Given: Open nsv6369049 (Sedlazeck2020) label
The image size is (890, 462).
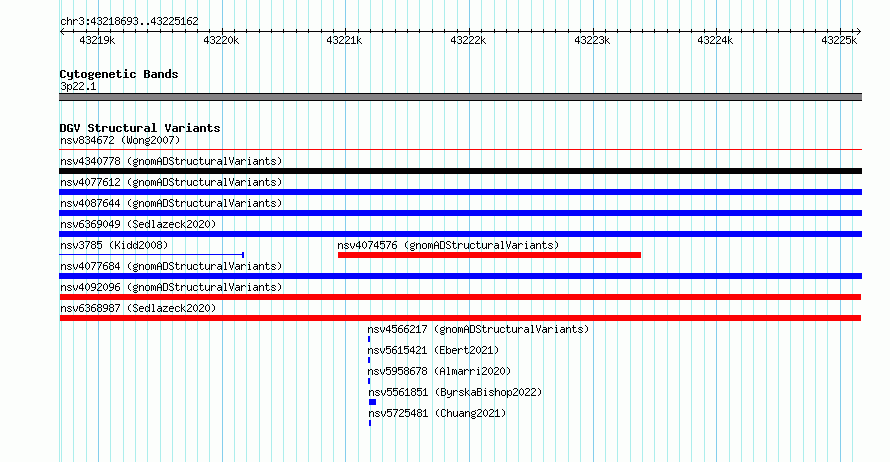Looking at the screenshot, I should coord(138,224).
